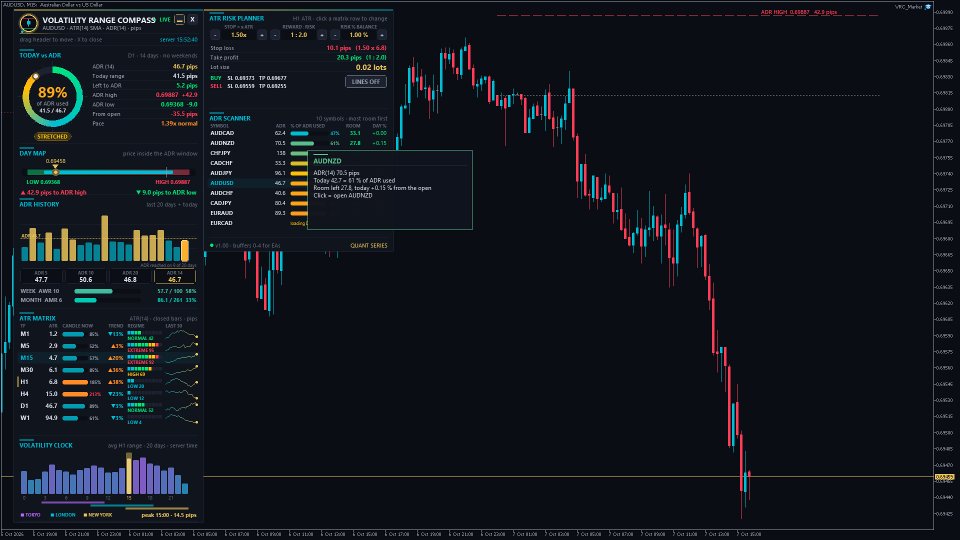Click the tallest gold bar in ADR History
Viewport: 960px width, 540px height.
[x=105, y=238]
